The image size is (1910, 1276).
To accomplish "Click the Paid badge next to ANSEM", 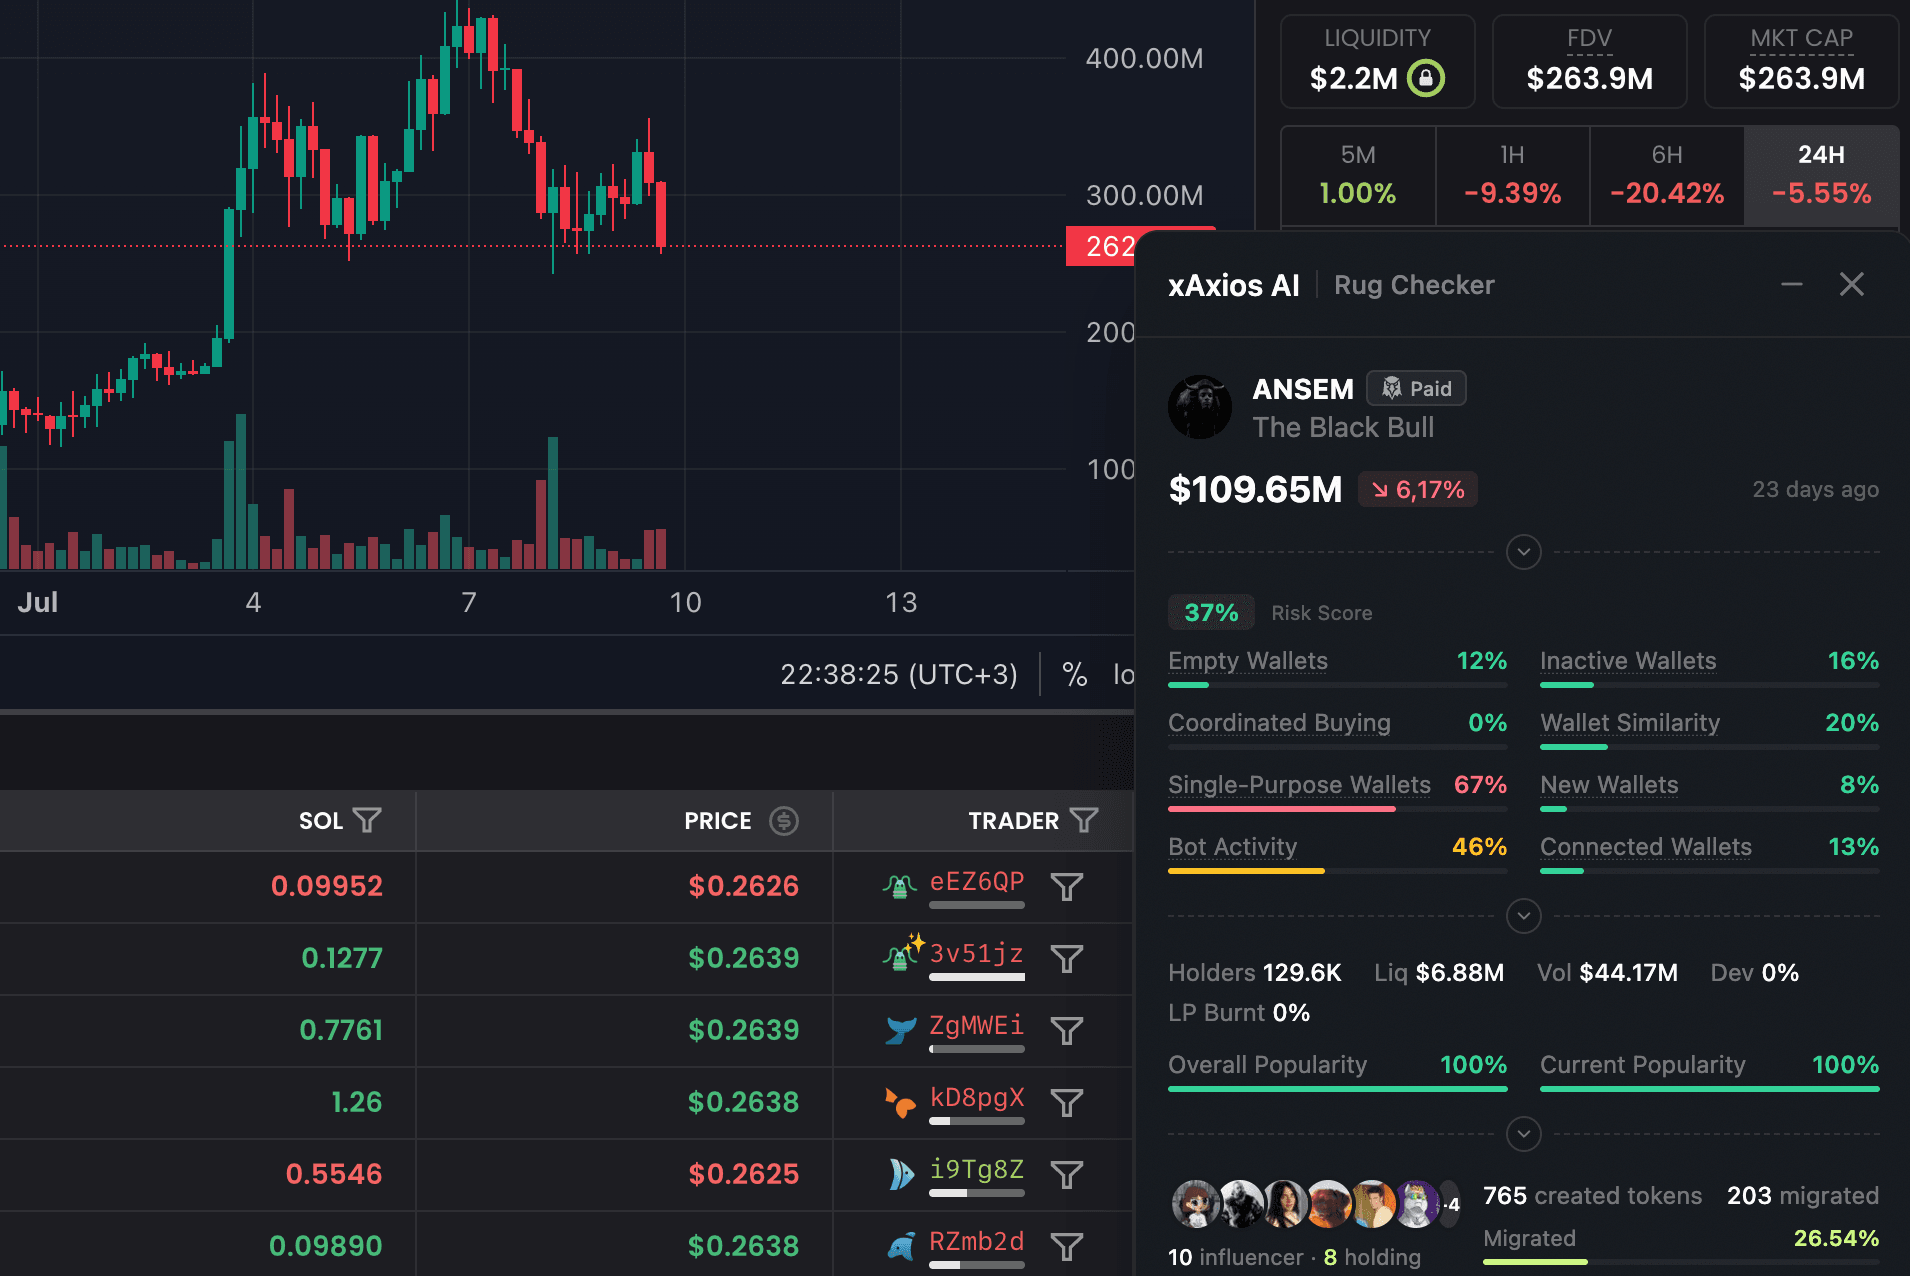I will pyautogui.click(x=1416, y=389).
